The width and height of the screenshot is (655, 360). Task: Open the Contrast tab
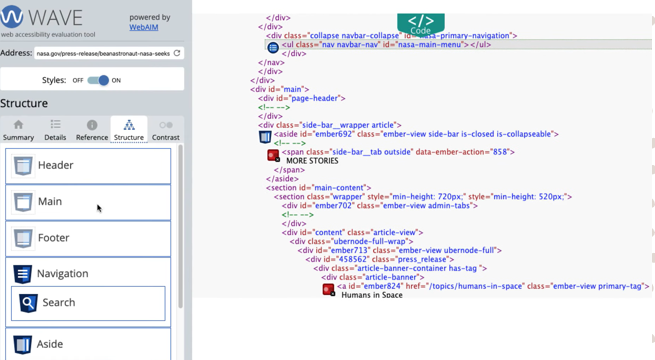pos(165,130)
